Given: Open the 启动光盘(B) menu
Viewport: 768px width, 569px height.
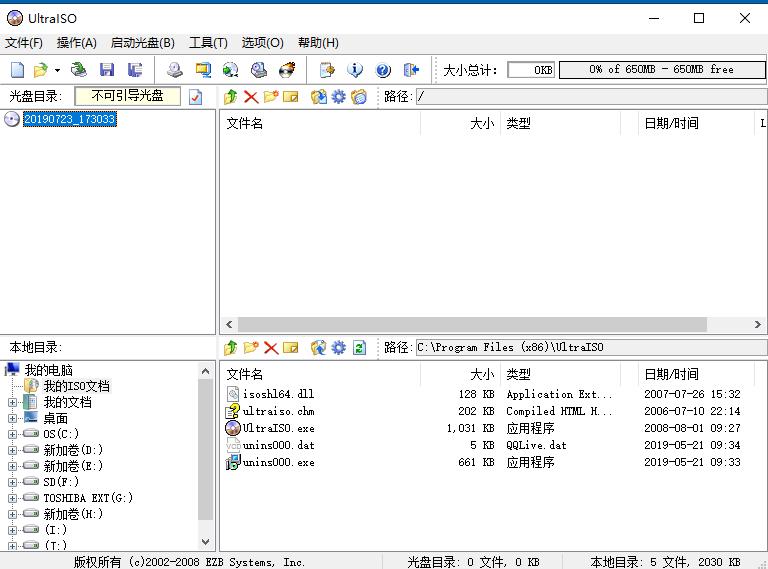Looking at the screenshot, I should click(x=143, y=43).
